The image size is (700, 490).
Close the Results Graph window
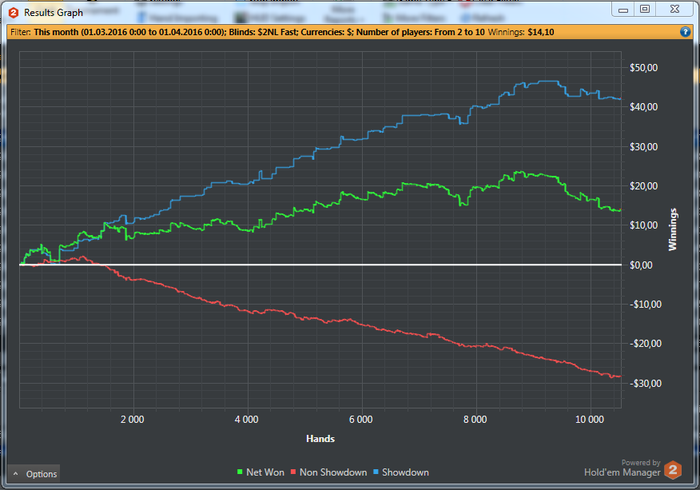click(x=675, y=9)
